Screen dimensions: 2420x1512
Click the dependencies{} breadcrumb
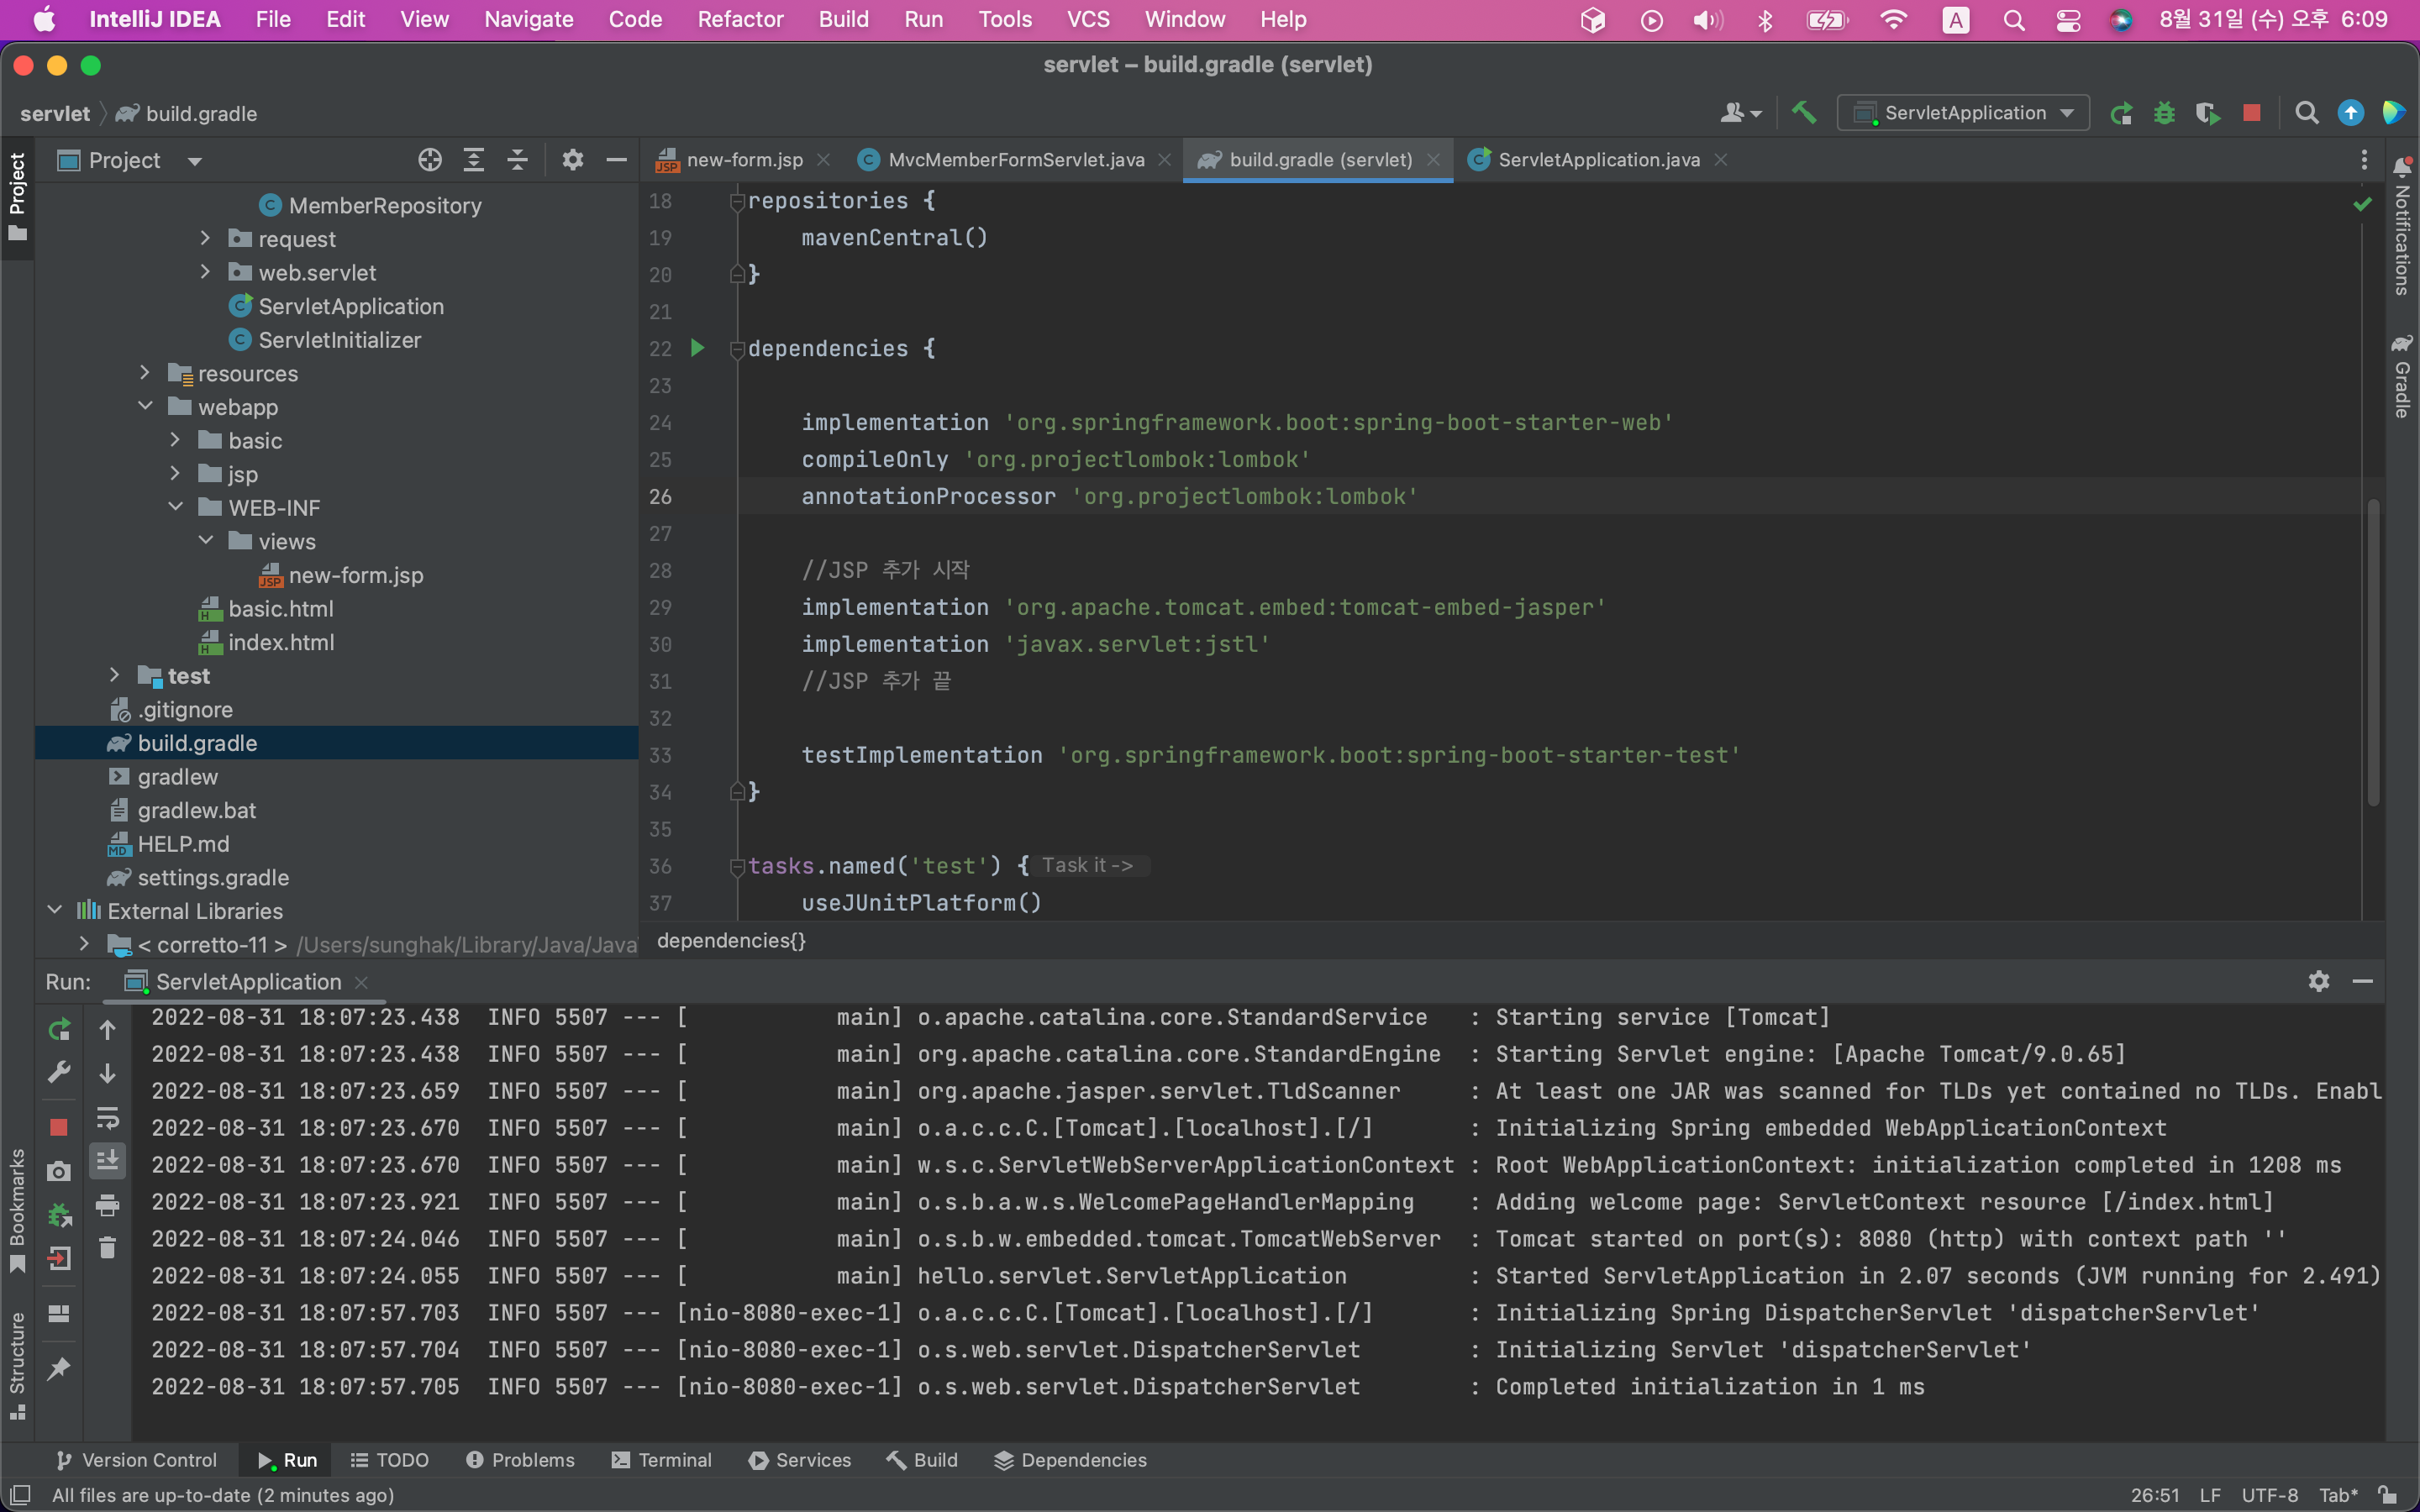(x=731, y=940)
